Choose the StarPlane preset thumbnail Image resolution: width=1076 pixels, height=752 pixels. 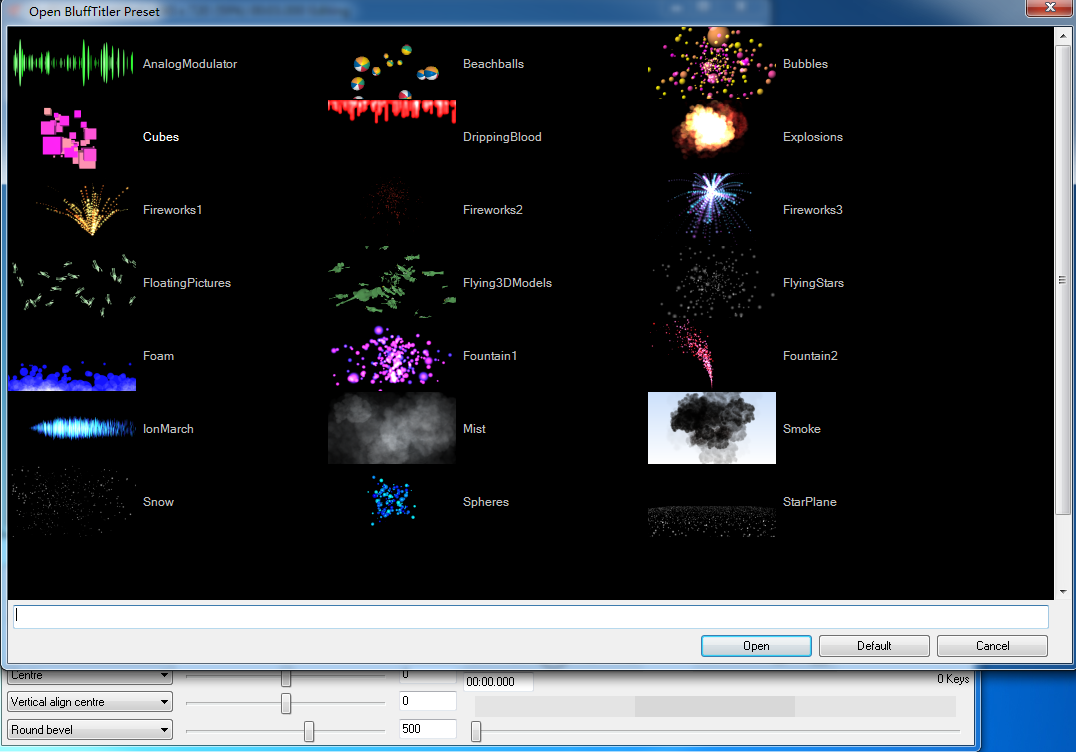(x=712, y=502)
